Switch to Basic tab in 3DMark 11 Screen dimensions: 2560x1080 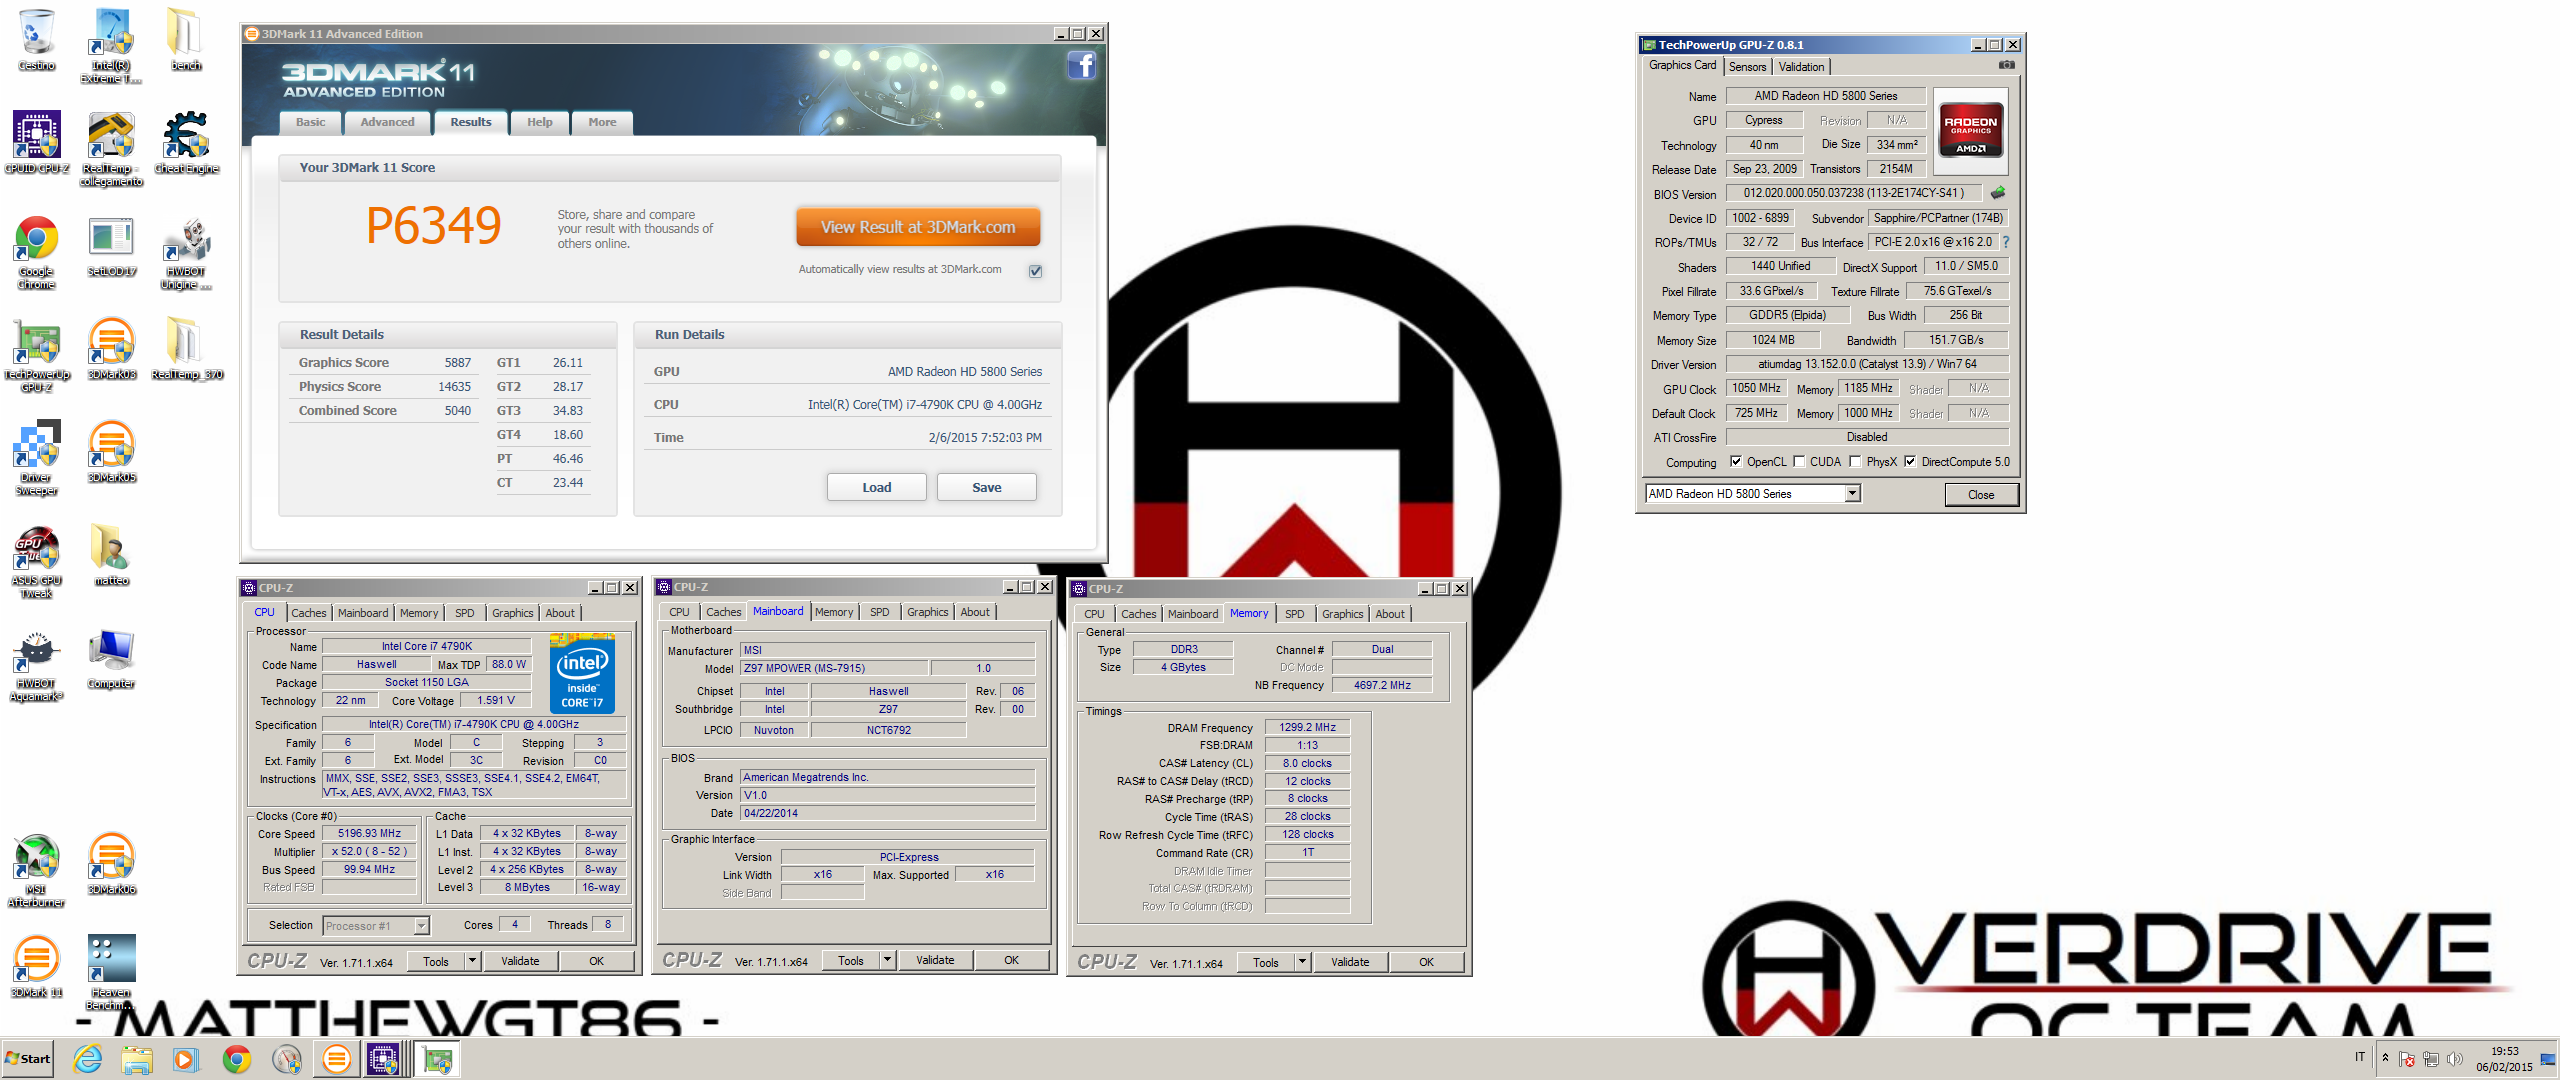click(310, 122)
